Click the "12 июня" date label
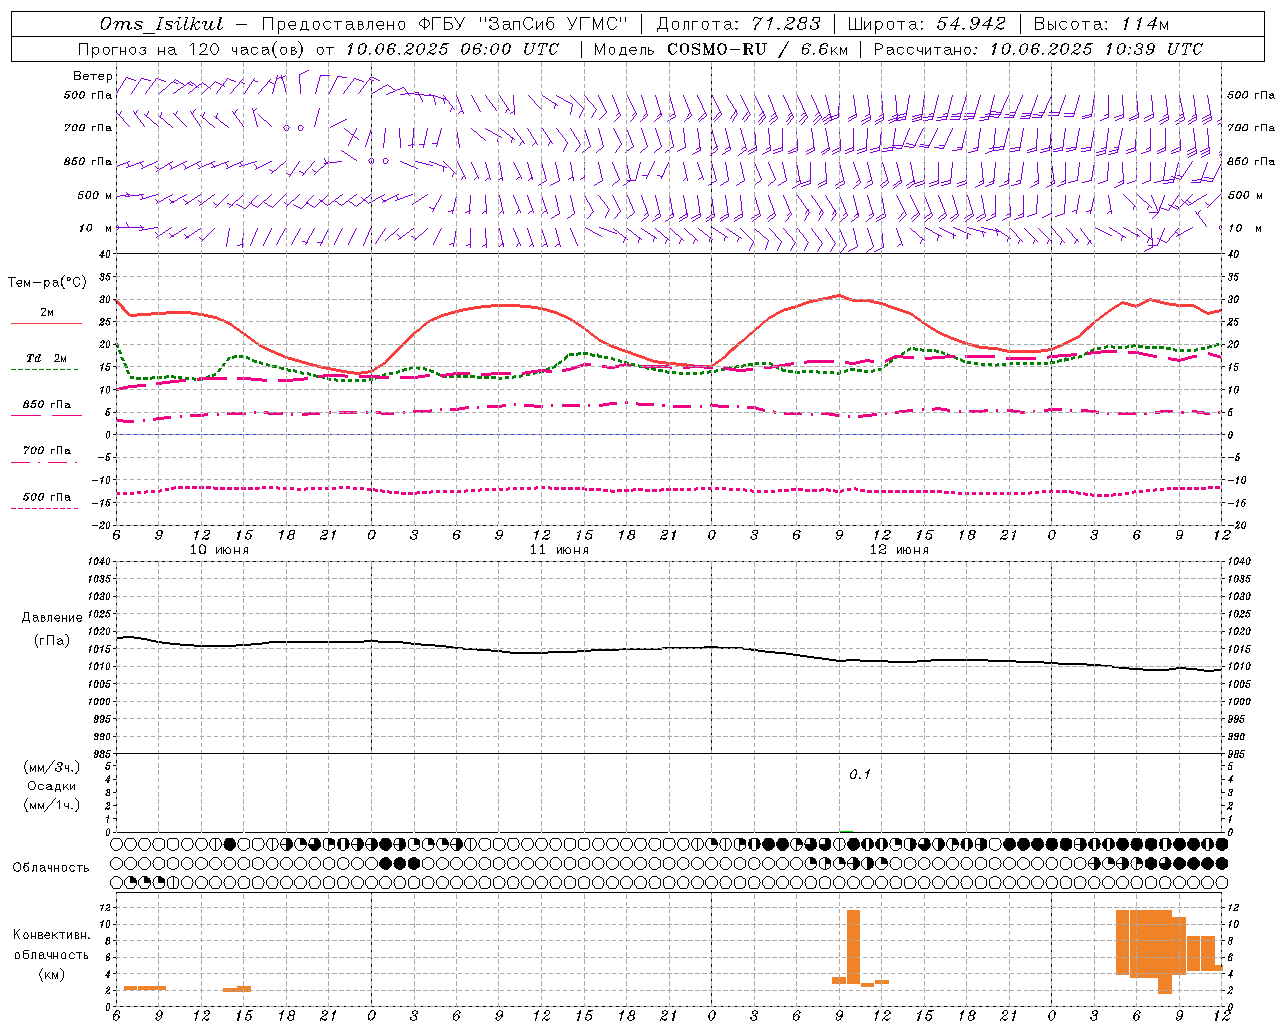This screenshot has width=1280, height=1024. click(x=899, y=550)
